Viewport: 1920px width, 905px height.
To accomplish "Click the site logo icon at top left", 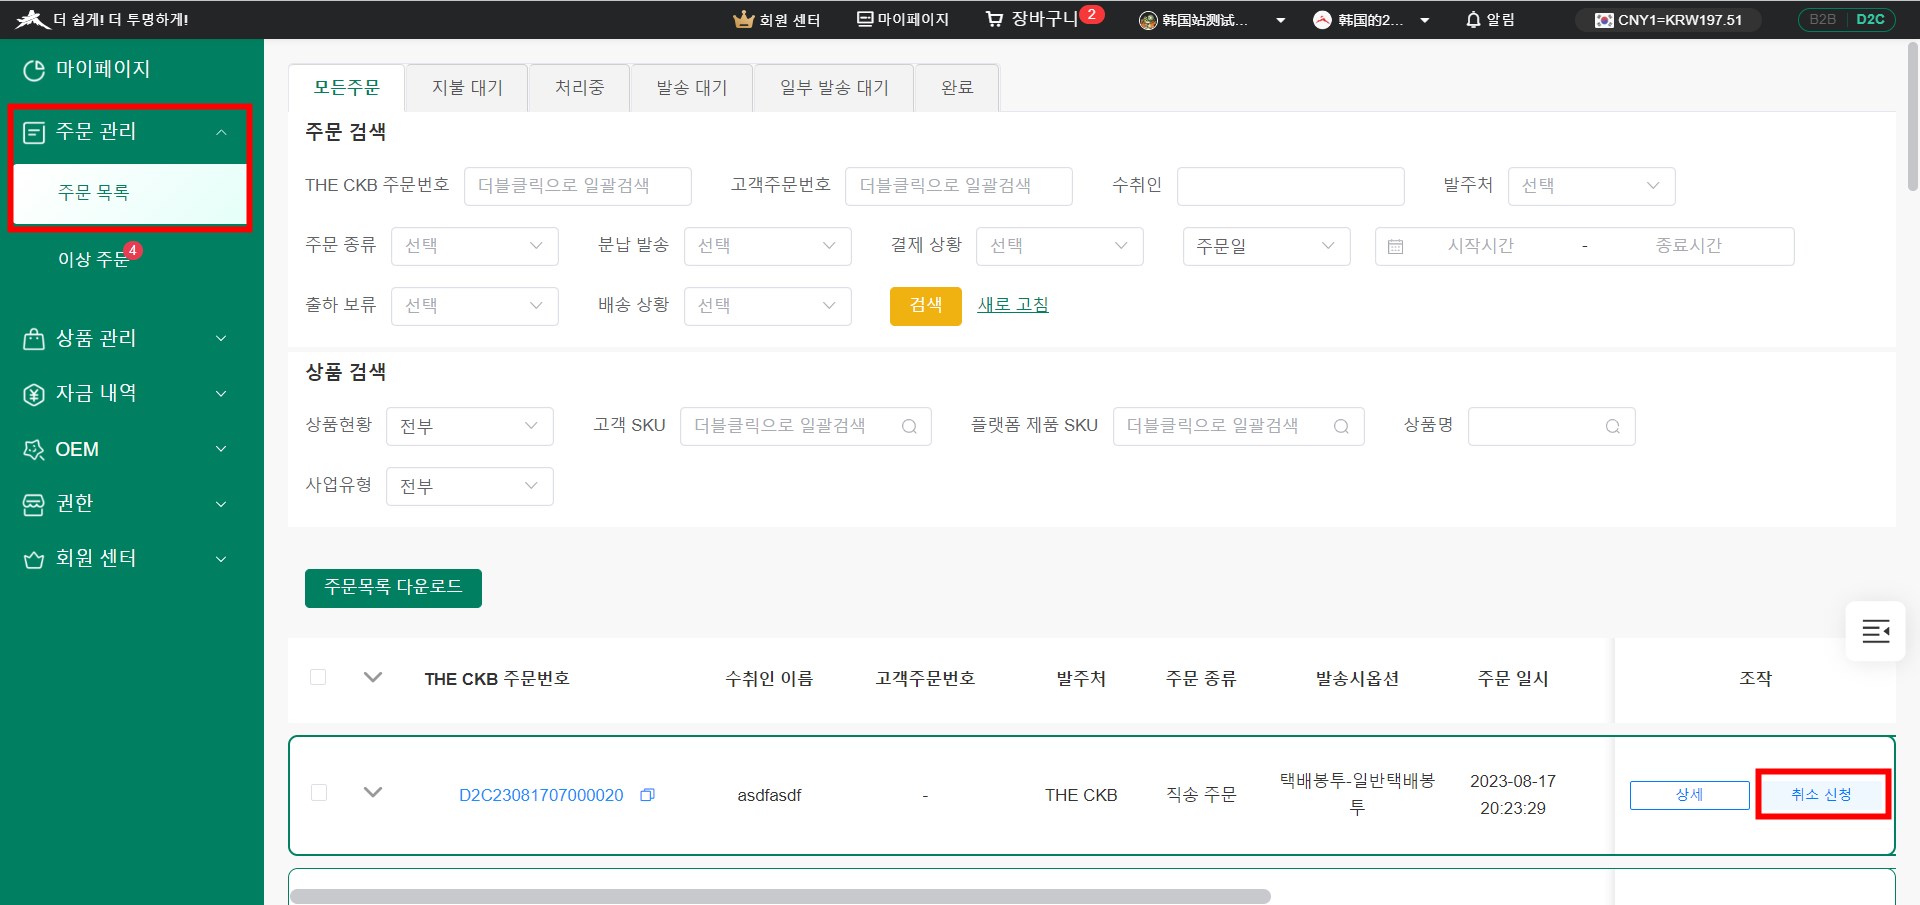I will point(32,19).
